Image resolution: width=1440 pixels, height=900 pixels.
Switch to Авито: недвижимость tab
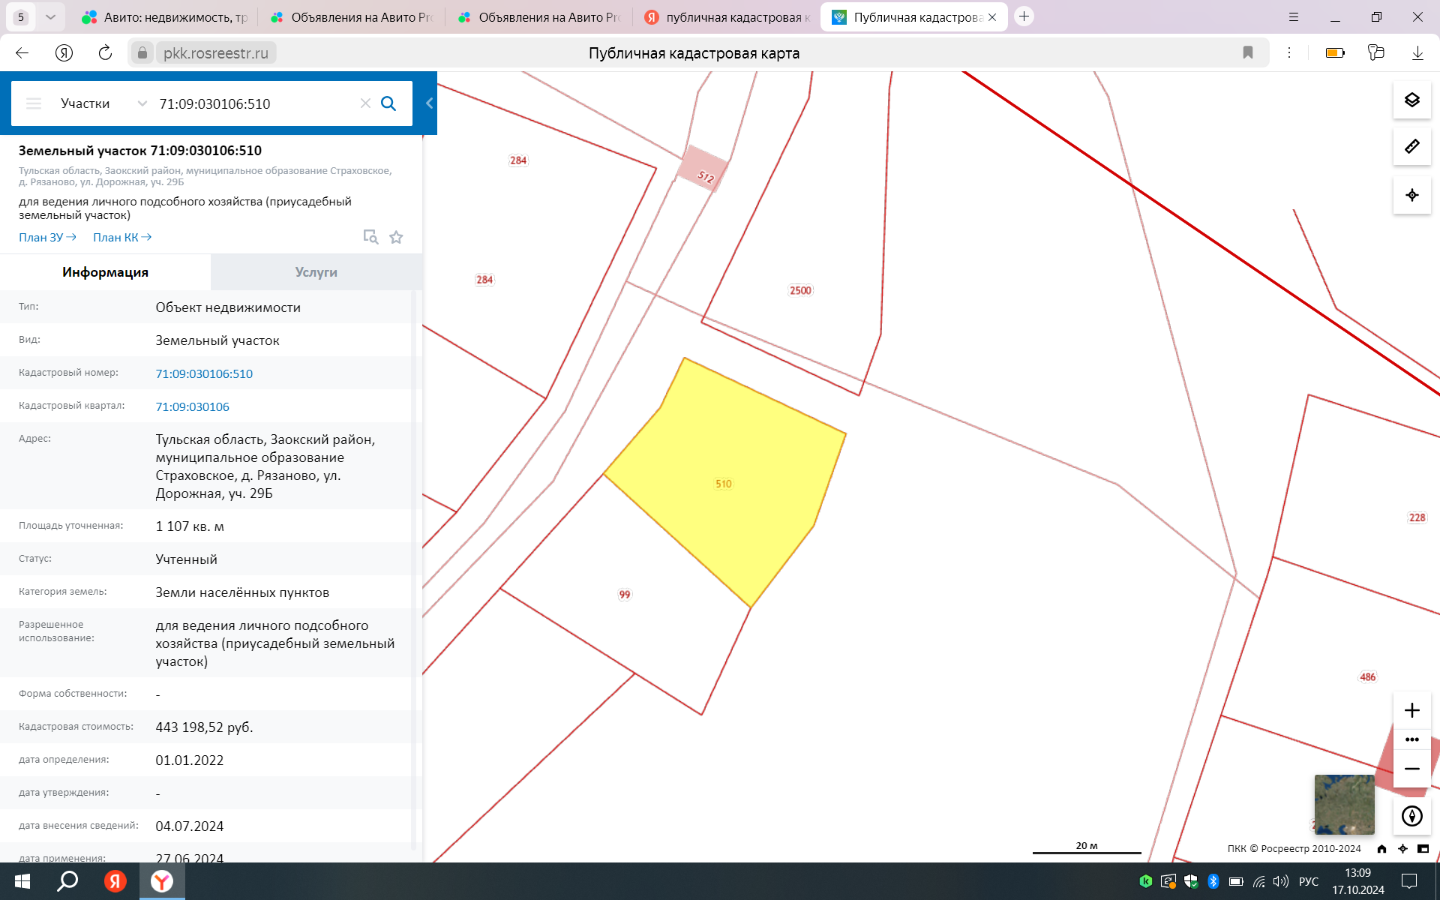coord(166,17)
